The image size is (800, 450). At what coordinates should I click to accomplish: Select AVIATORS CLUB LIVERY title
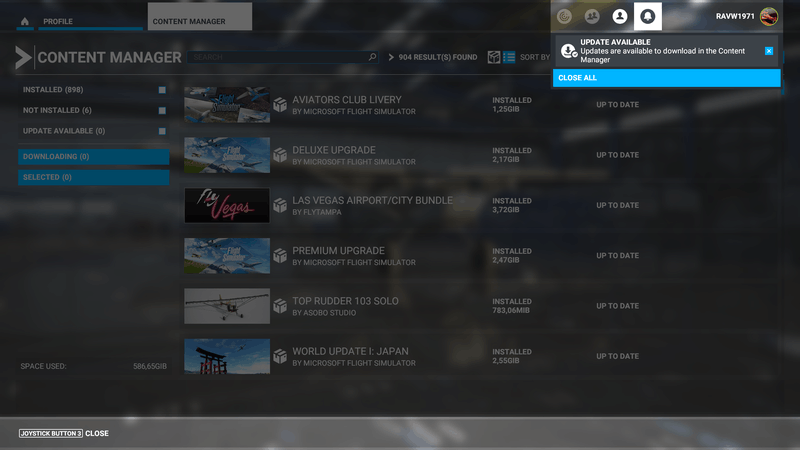click(x=347, y=100)
